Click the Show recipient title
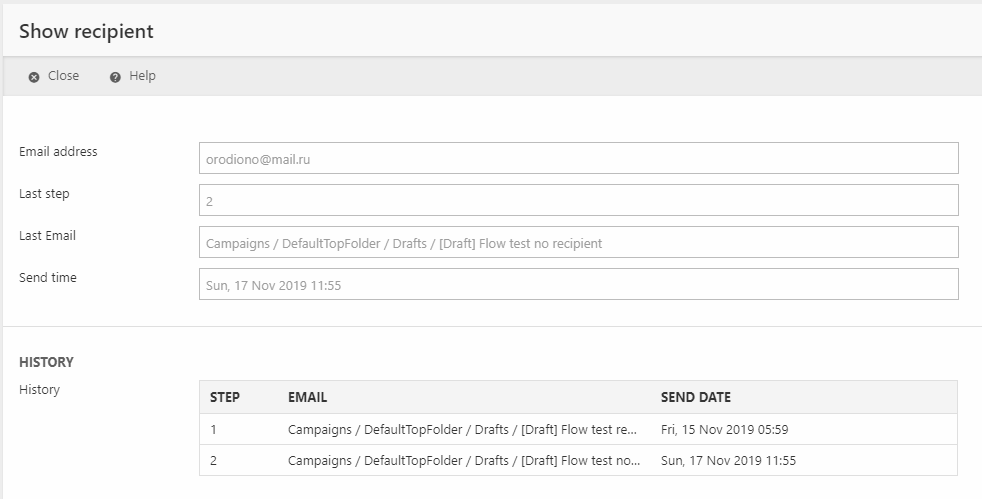Image resolution: width=982 pixels, height=499 pixels. (86, 31)
